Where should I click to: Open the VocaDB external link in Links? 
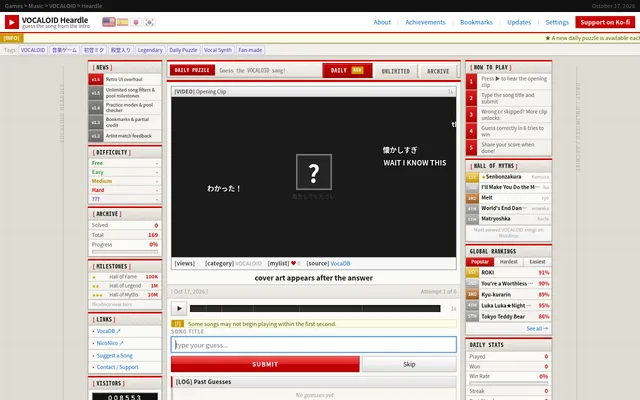click(109, 331)
